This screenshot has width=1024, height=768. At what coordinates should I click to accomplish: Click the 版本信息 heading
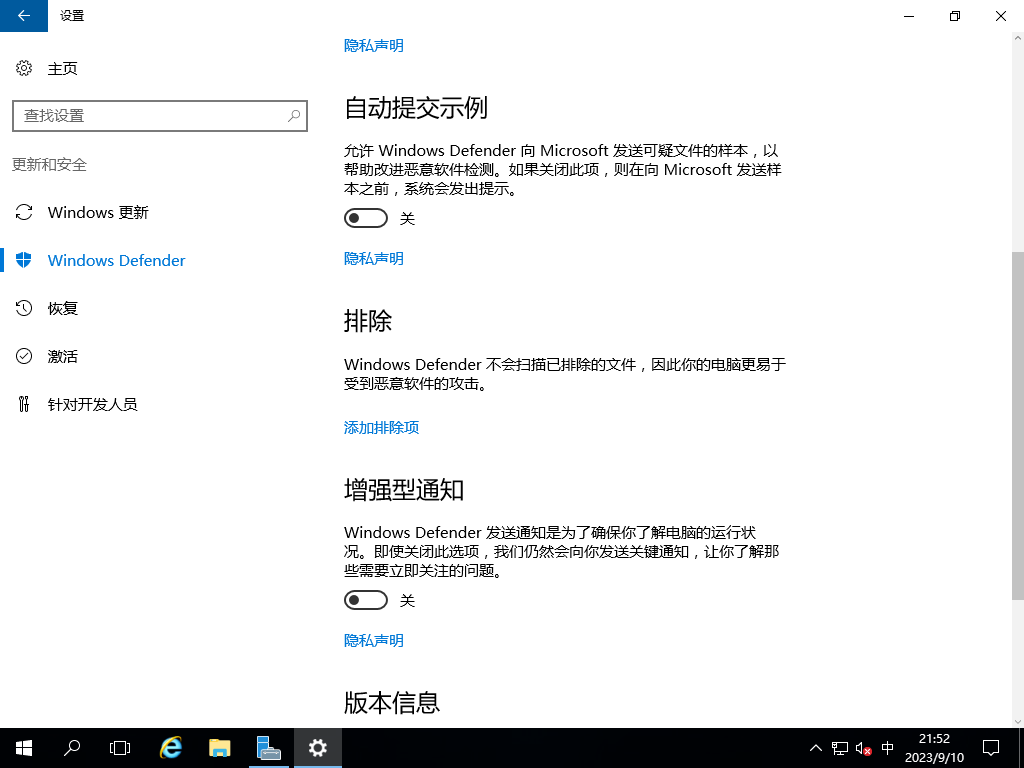click(x=392, y=703)
